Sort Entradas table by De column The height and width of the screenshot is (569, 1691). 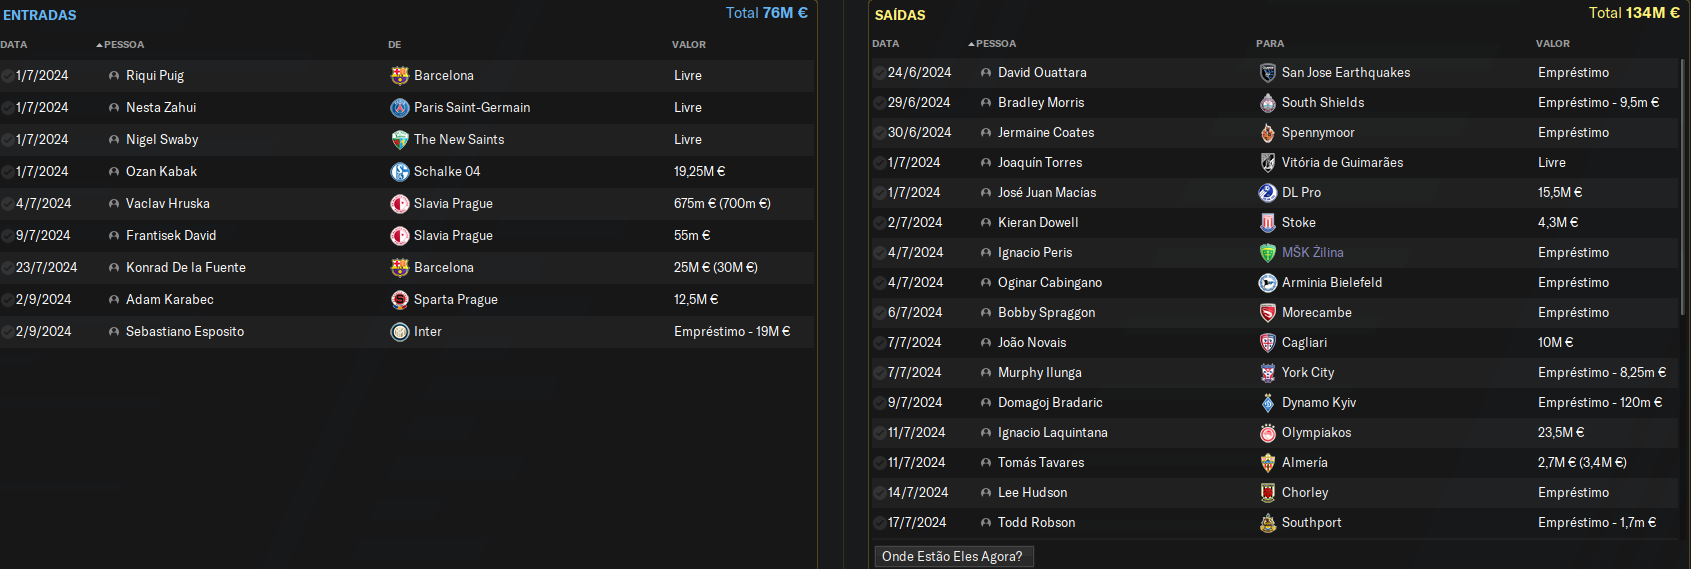pos(395,45)
